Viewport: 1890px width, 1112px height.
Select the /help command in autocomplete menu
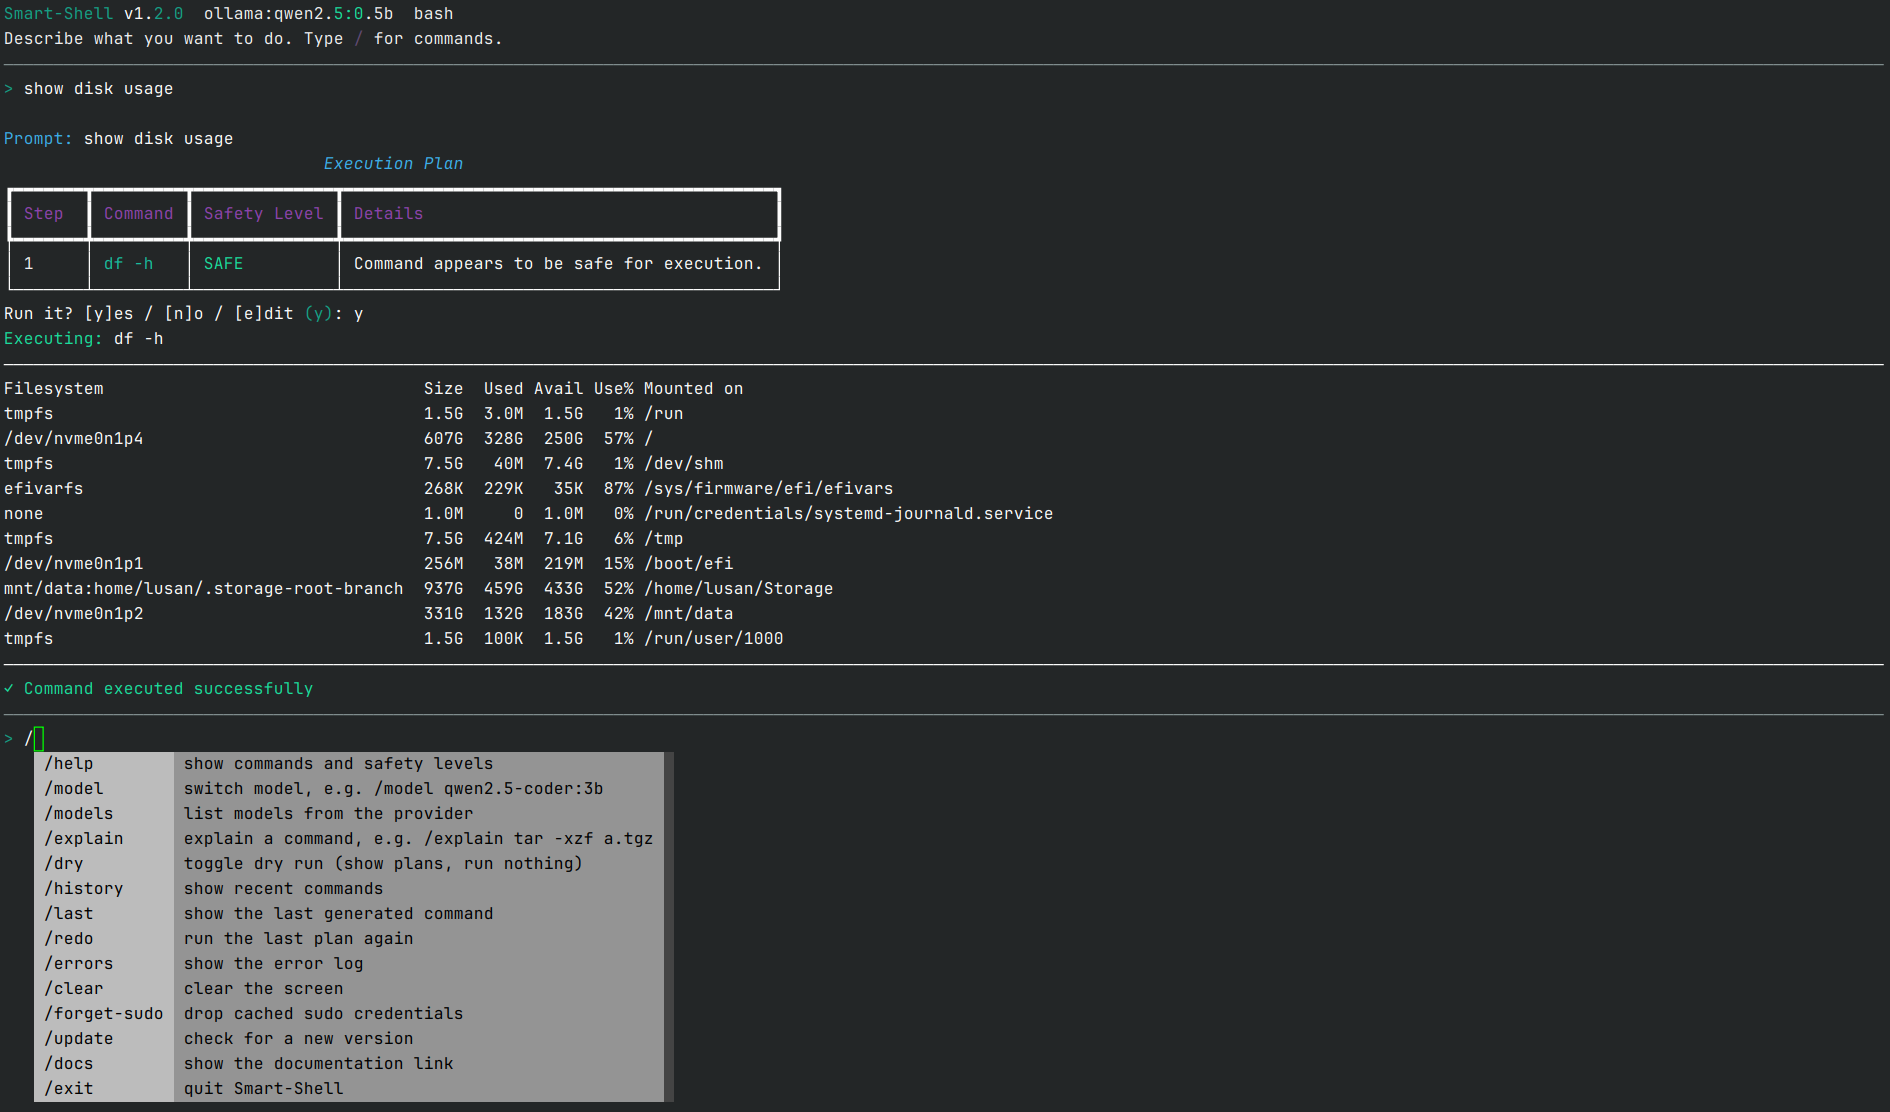(349, 764)
